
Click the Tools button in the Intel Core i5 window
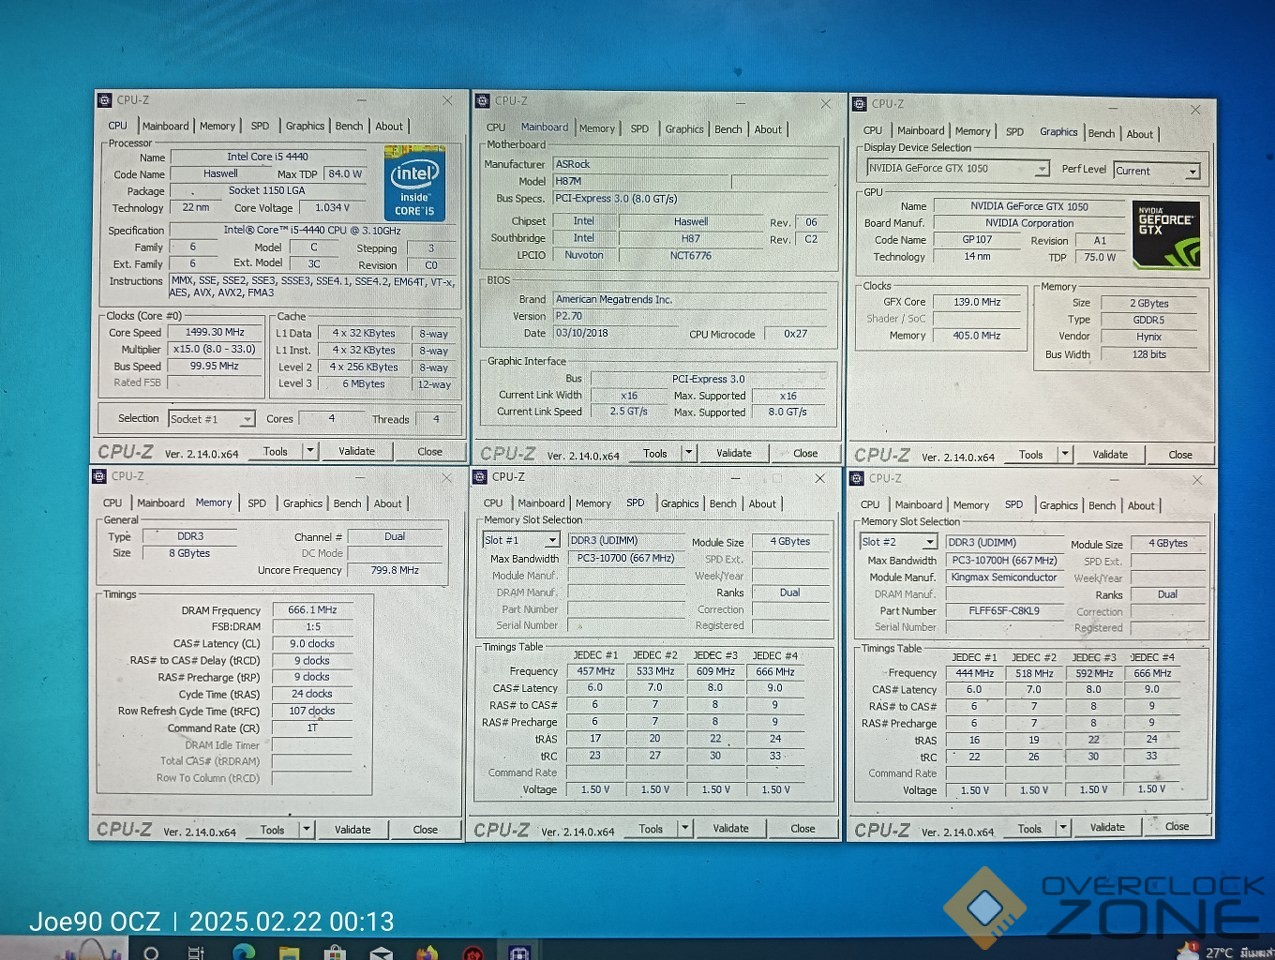tap(275, 451)
